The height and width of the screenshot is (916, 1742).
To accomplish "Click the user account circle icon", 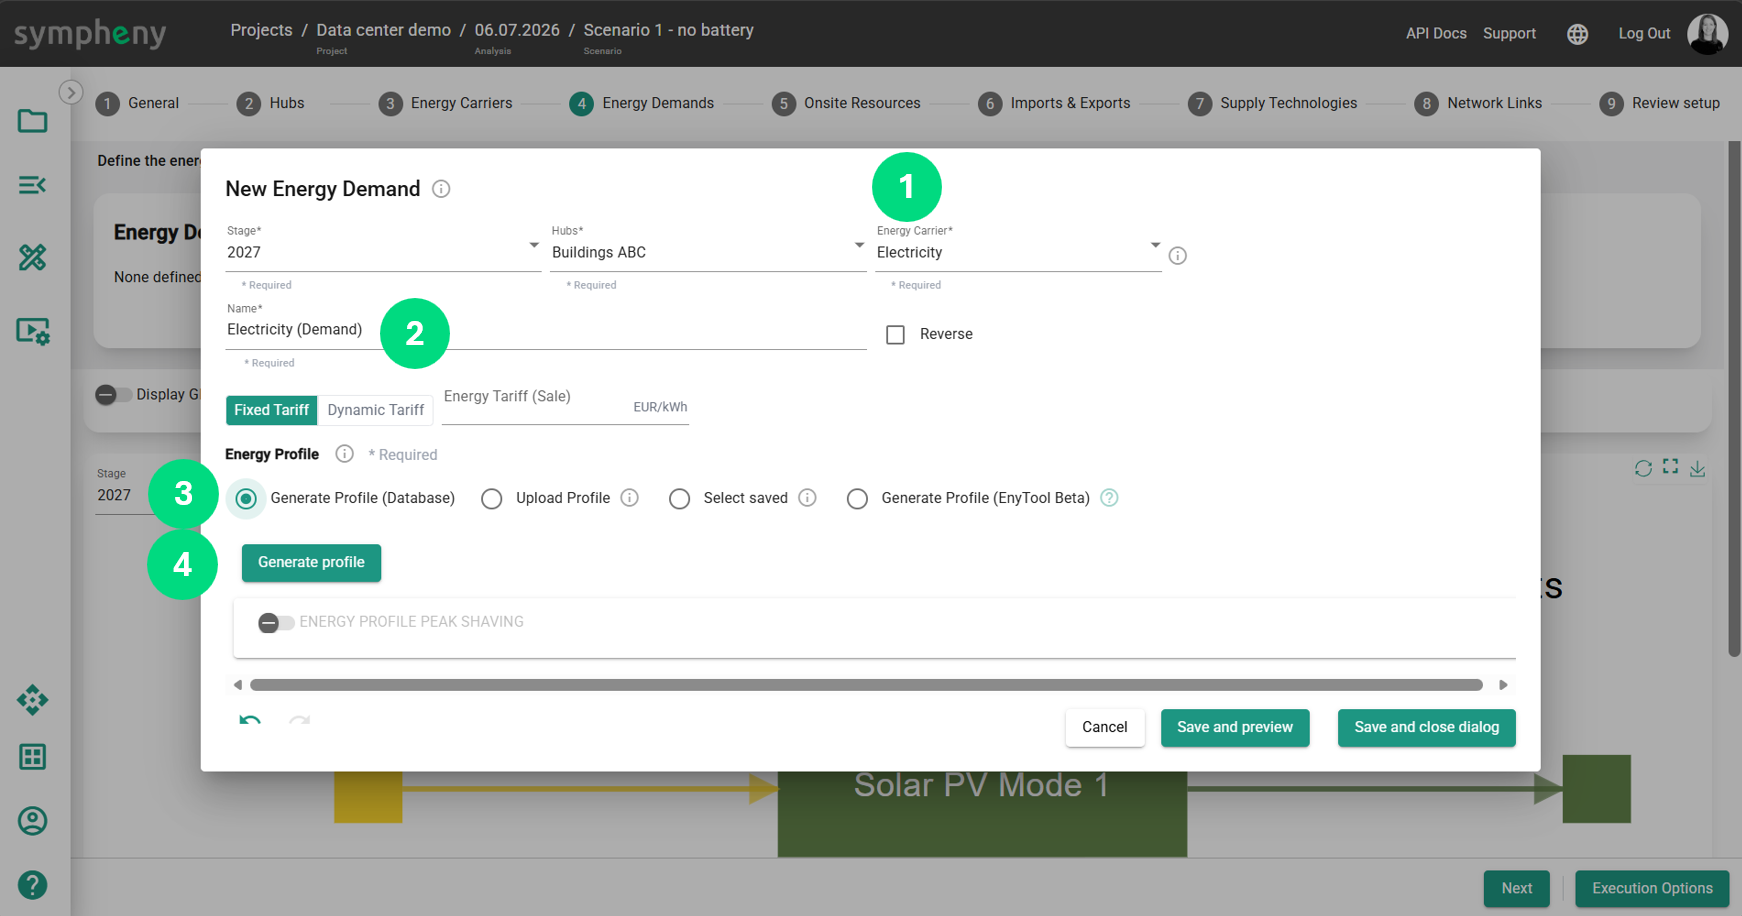I will click(x=33, y=821).
